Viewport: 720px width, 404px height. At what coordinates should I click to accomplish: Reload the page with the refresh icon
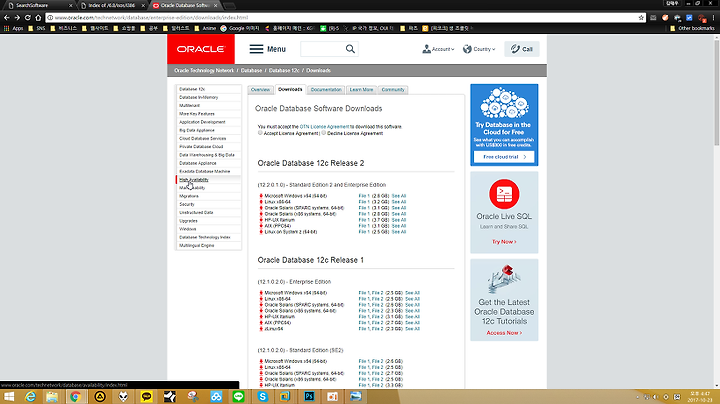click(x=28, y=17)
